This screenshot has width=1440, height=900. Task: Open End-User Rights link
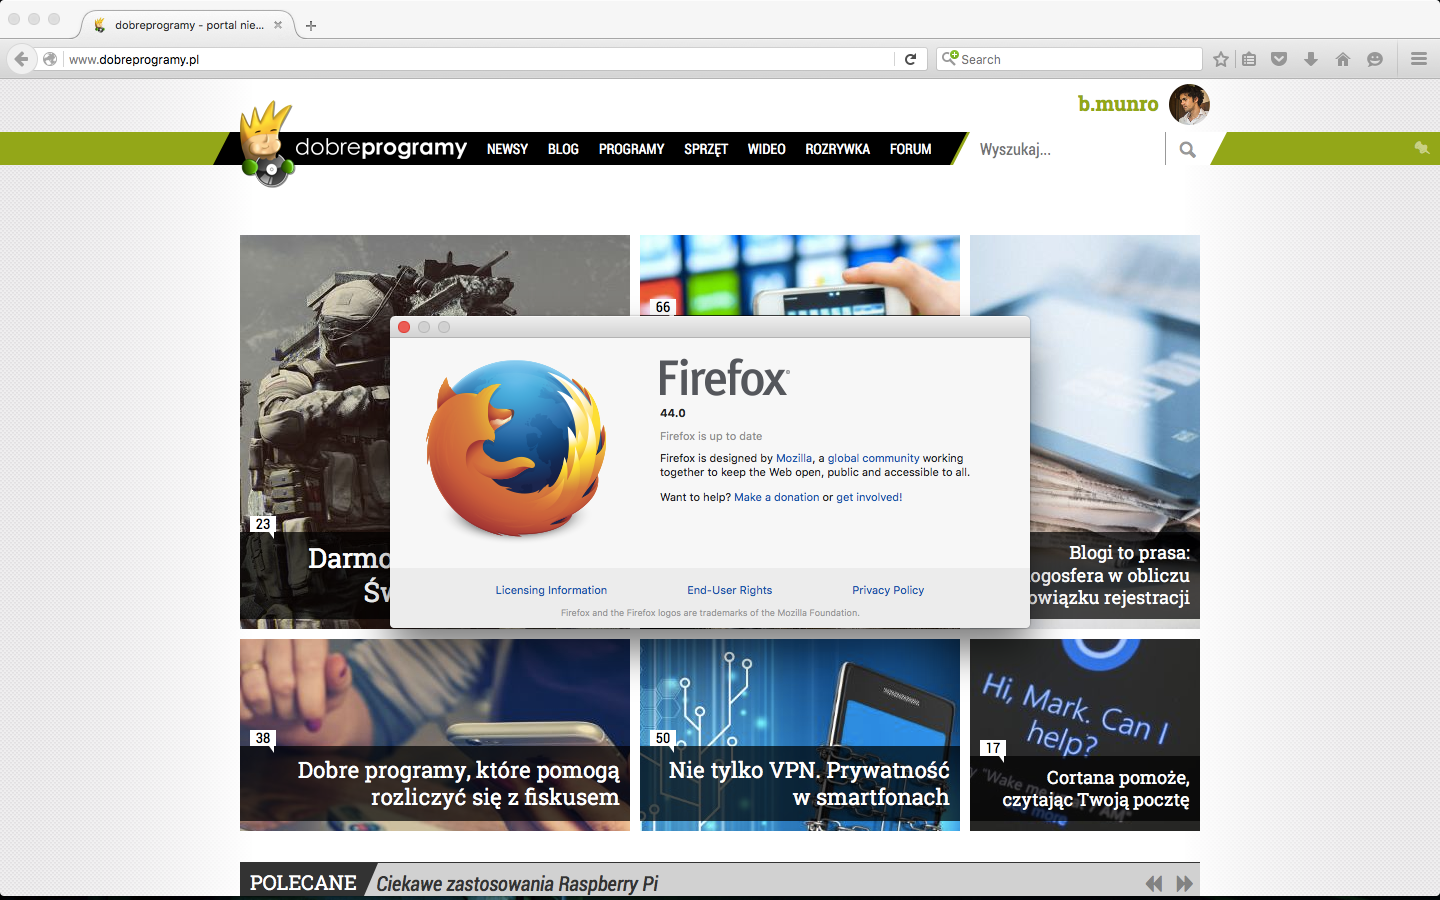point(729,590)
